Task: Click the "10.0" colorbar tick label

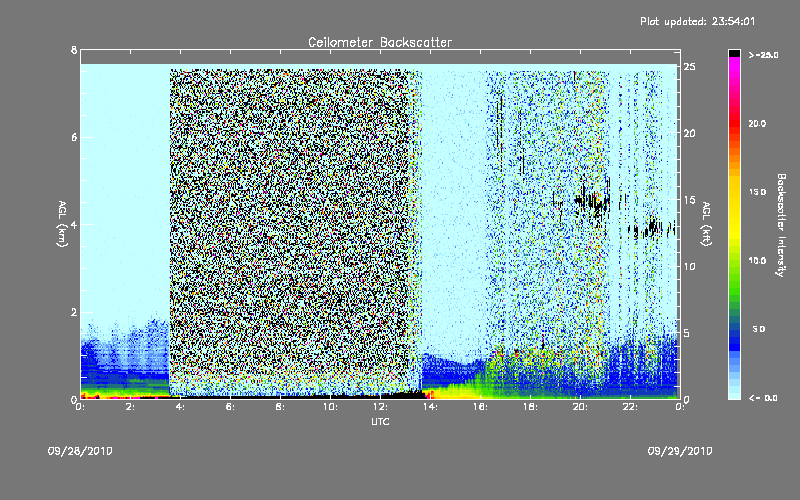Action: [x=757, y=260]
